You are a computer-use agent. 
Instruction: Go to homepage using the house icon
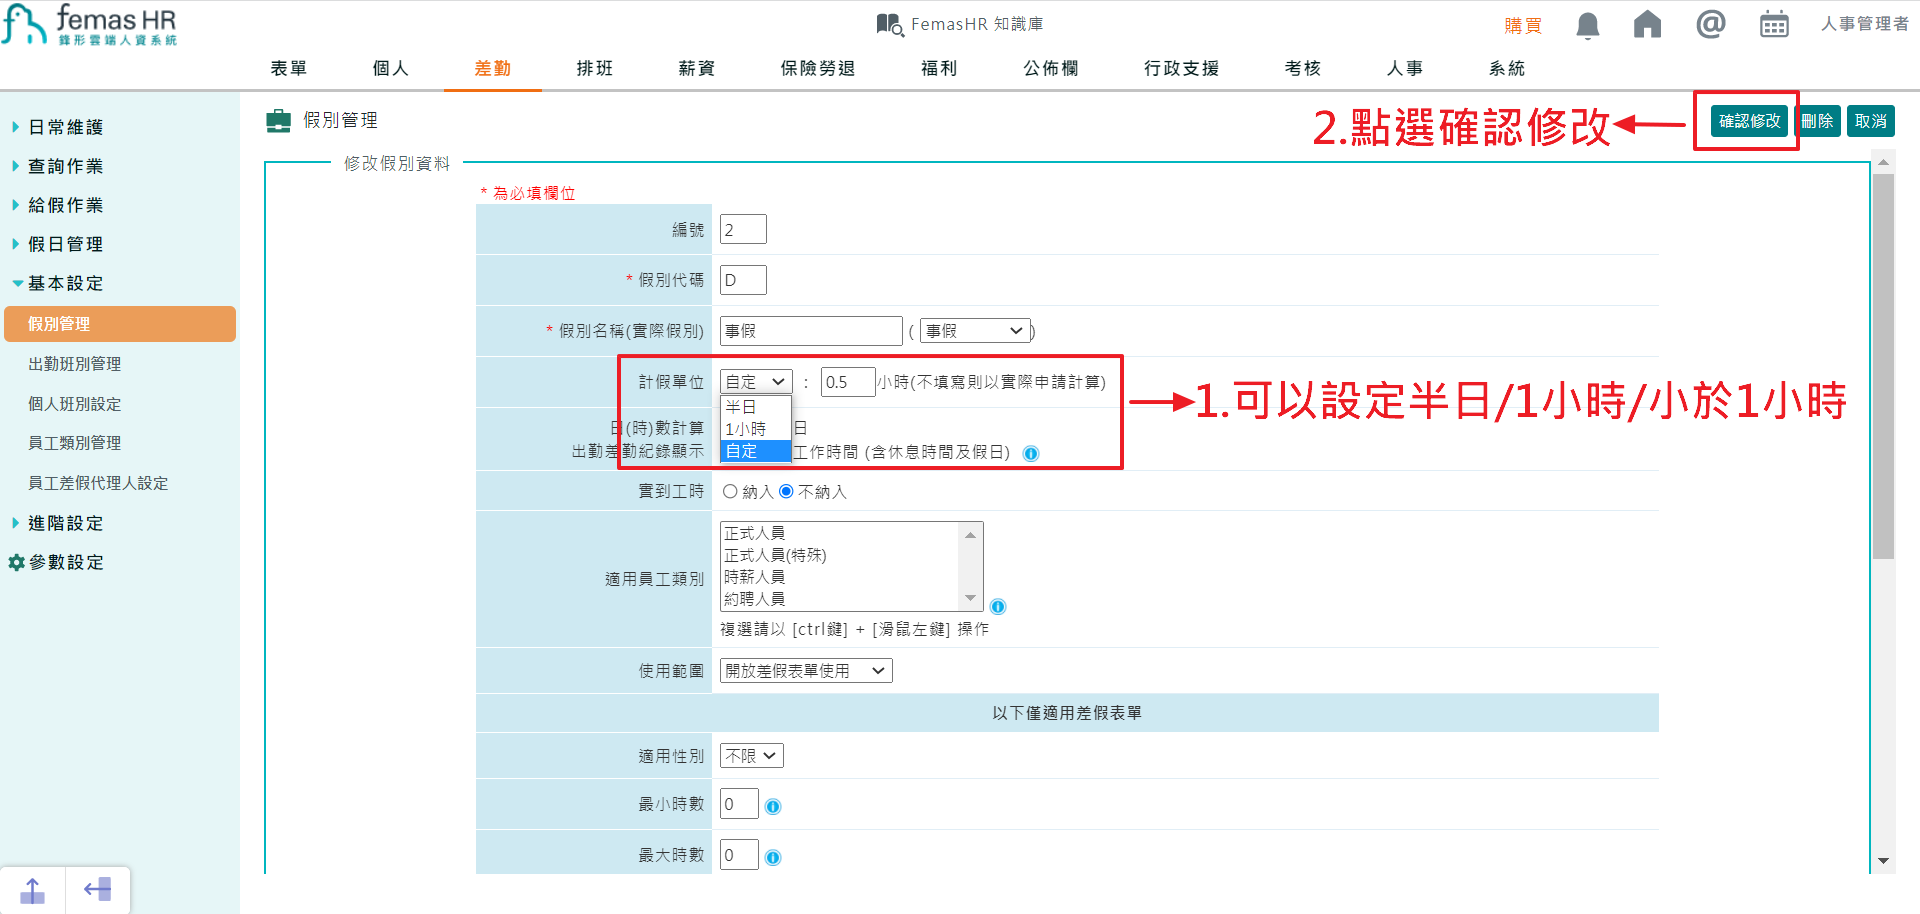tap(1648, 24)
